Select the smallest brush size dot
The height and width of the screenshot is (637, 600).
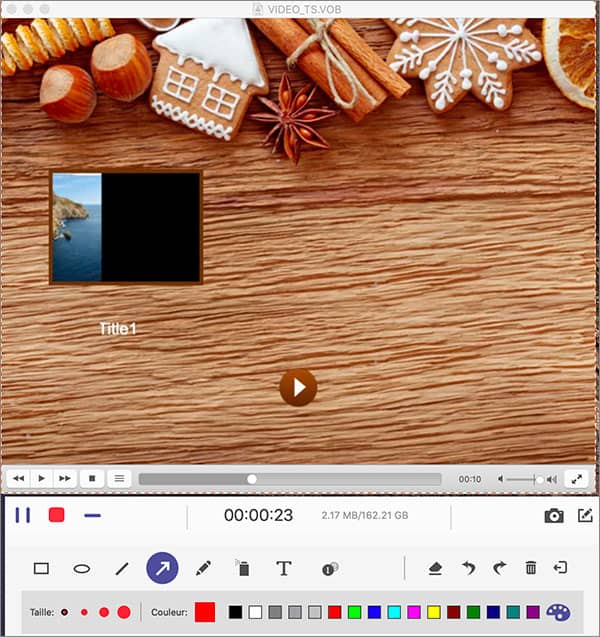[x=65, y=611]
